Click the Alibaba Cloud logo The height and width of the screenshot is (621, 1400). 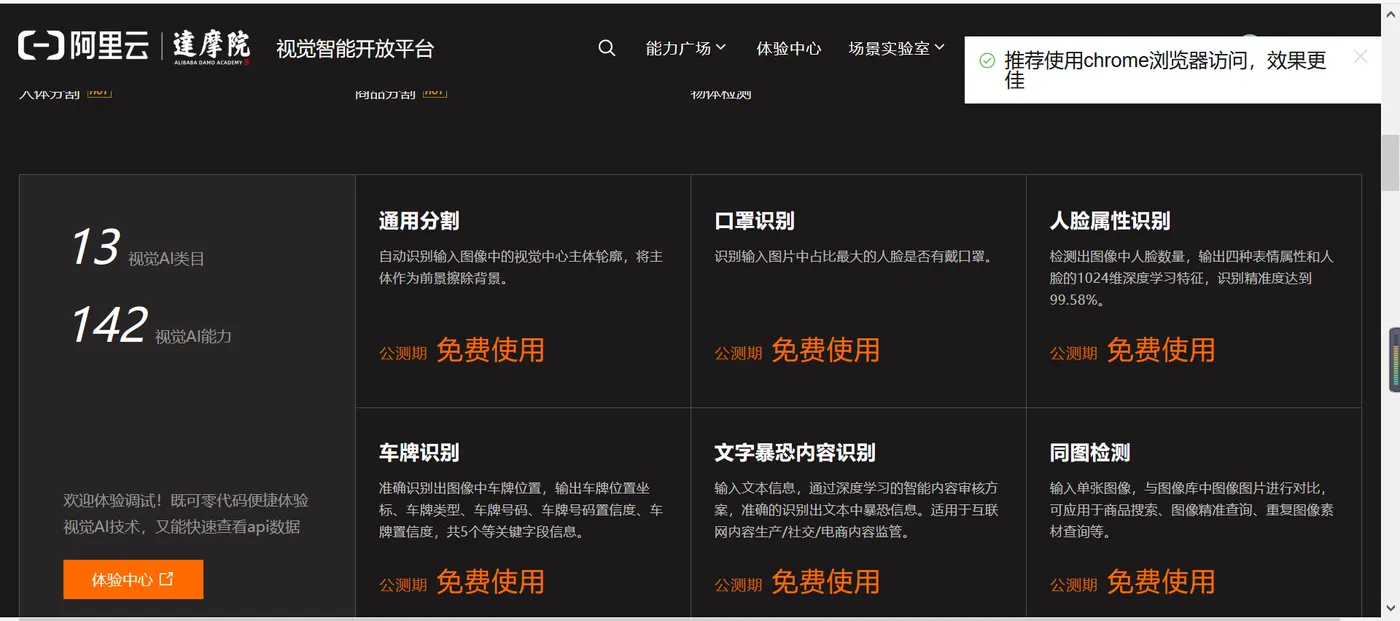(84, 45)
